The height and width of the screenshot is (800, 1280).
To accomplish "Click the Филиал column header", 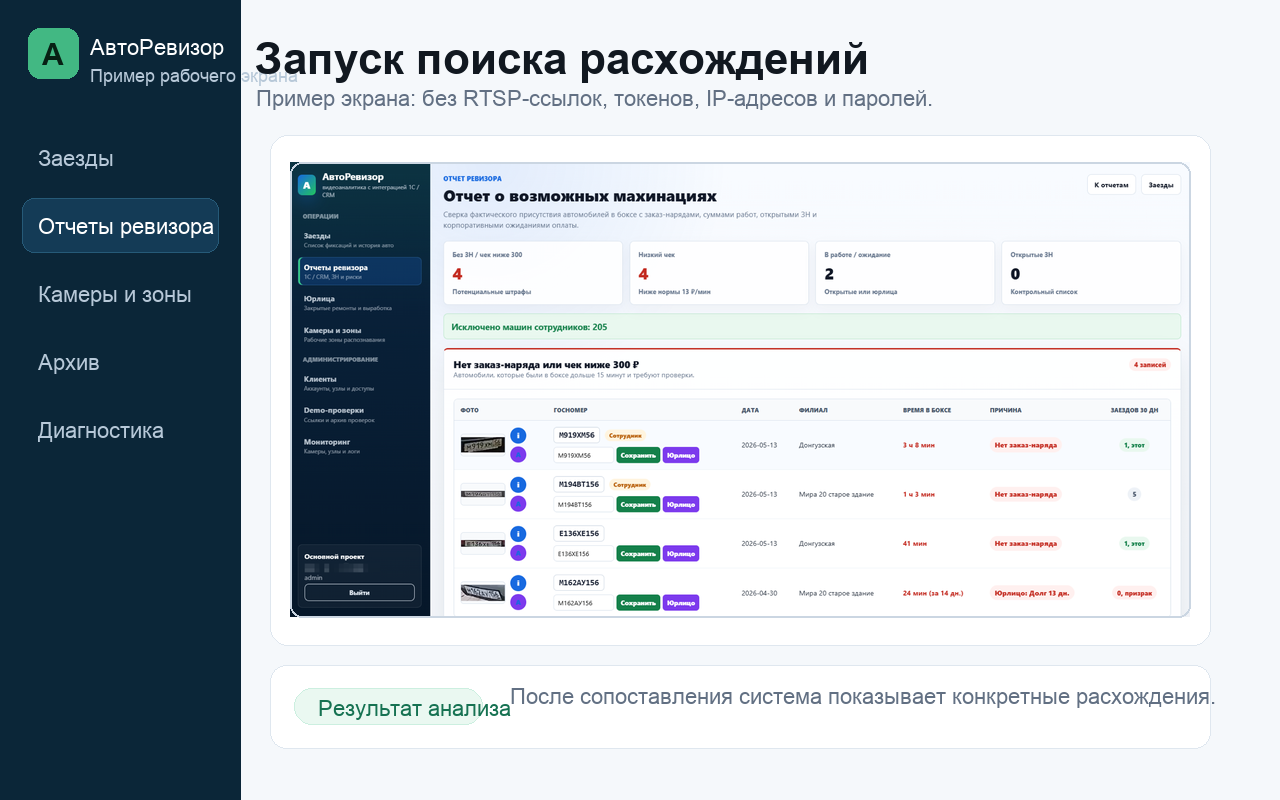I will [x=813, y=410].
